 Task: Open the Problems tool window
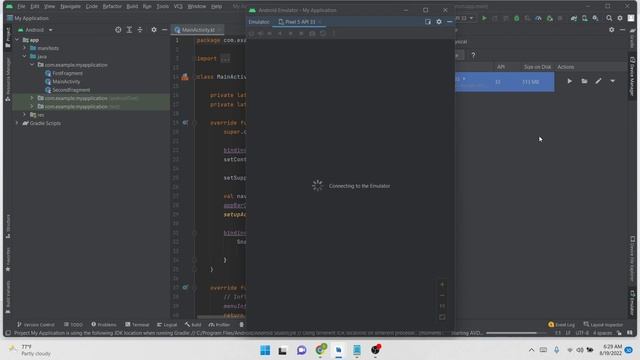[x=104, y=324]
